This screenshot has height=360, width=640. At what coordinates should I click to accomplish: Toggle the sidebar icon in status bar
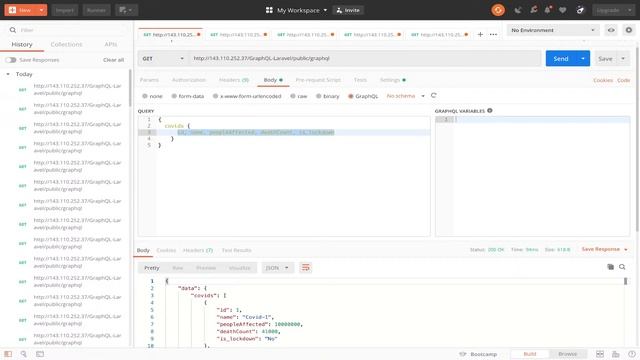coord(8,354)
